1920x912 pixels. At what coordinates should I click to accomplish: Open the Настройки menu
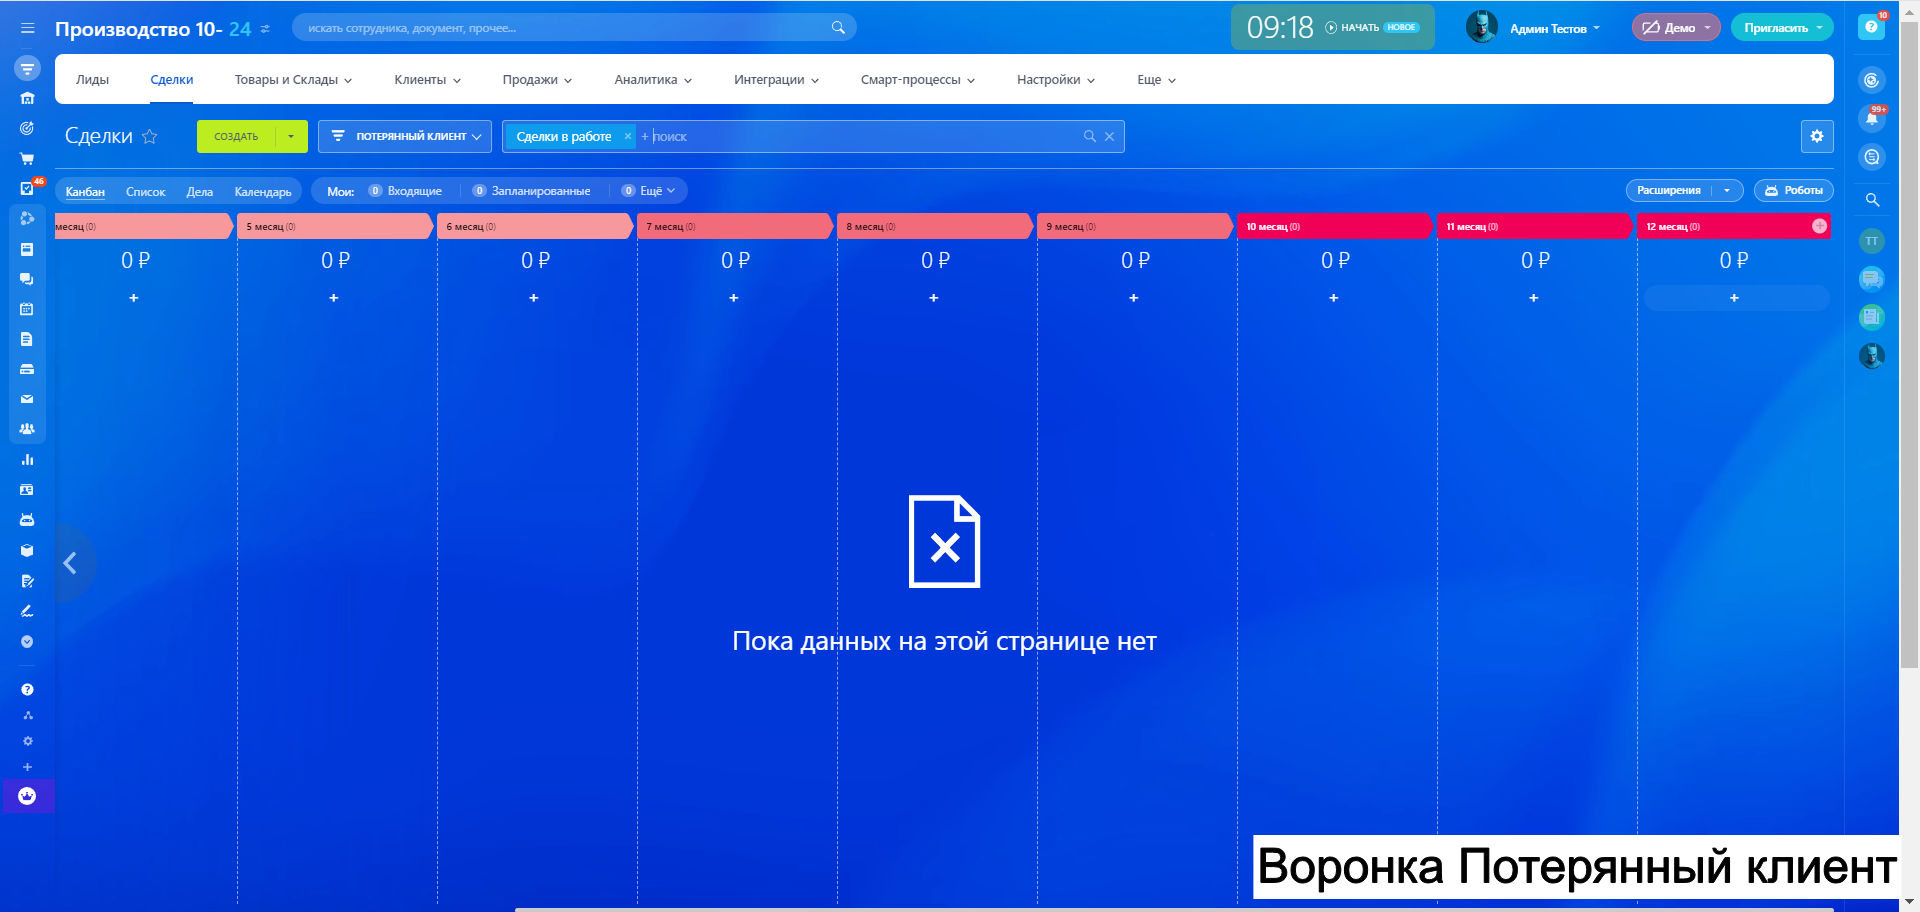coord(1055,80)
